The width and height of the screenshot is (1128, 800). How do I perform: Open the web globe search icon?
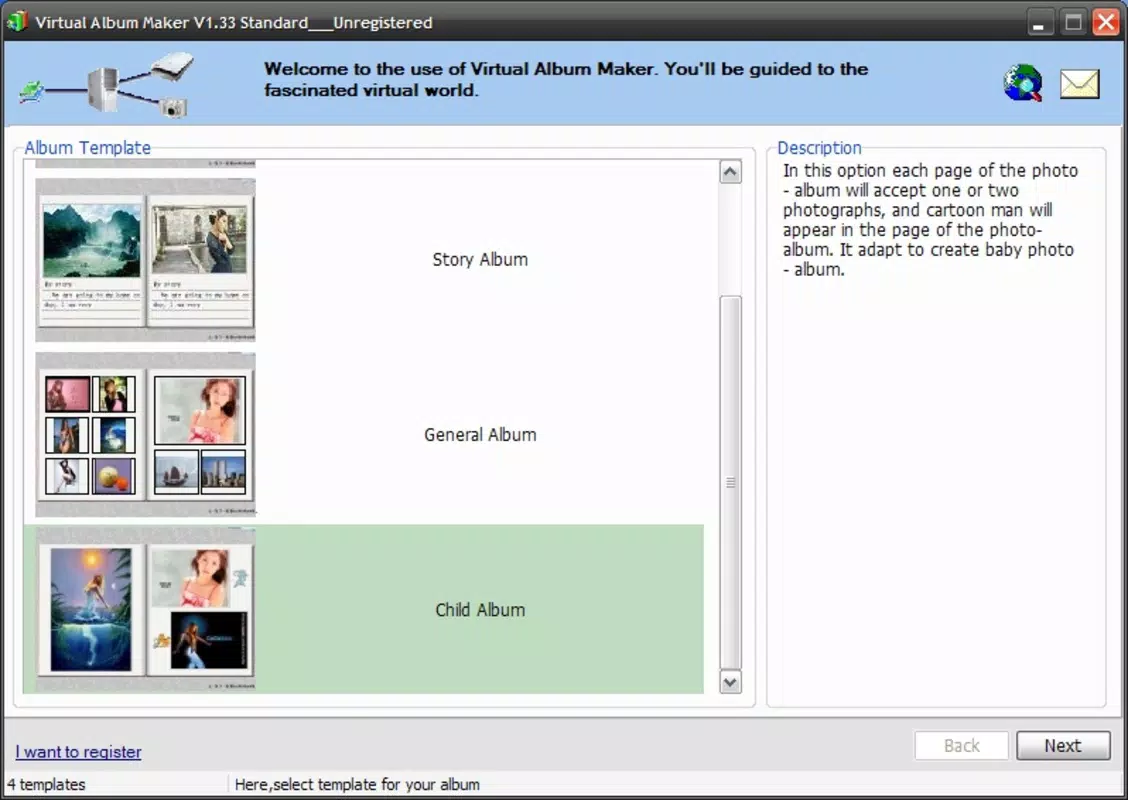[x=1022, y=83]
